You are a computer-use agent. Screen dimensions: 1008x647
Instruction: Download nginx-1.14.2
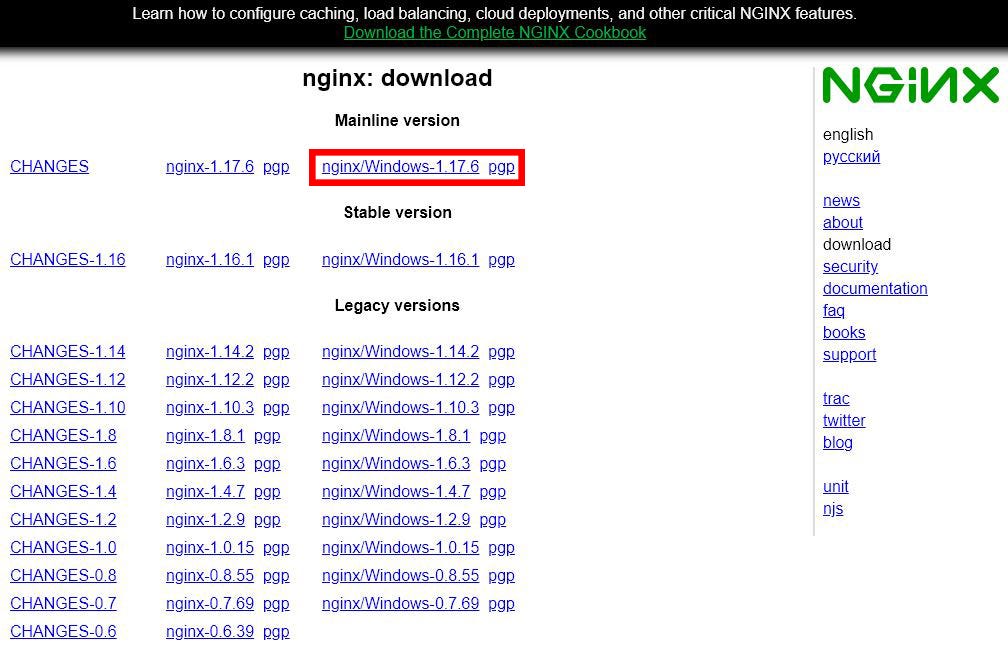coord(210,351)
